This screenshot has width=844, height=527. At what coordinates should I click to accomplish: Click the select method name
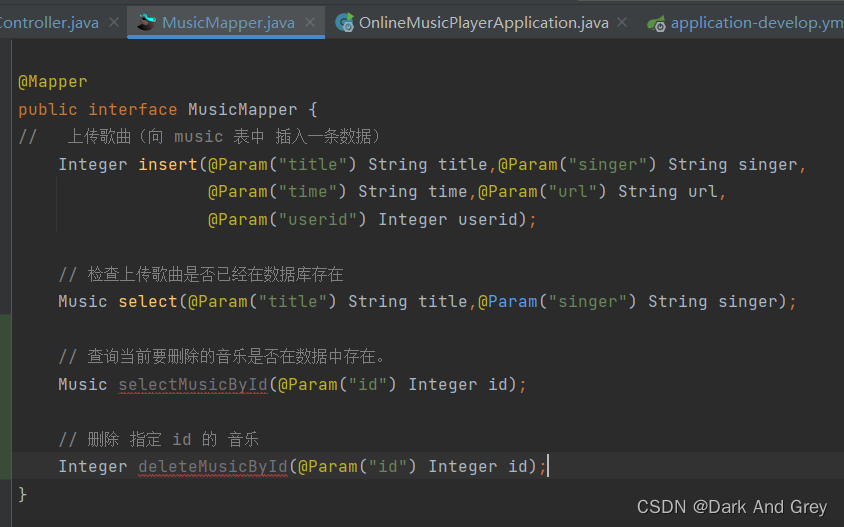coord(148,301)
